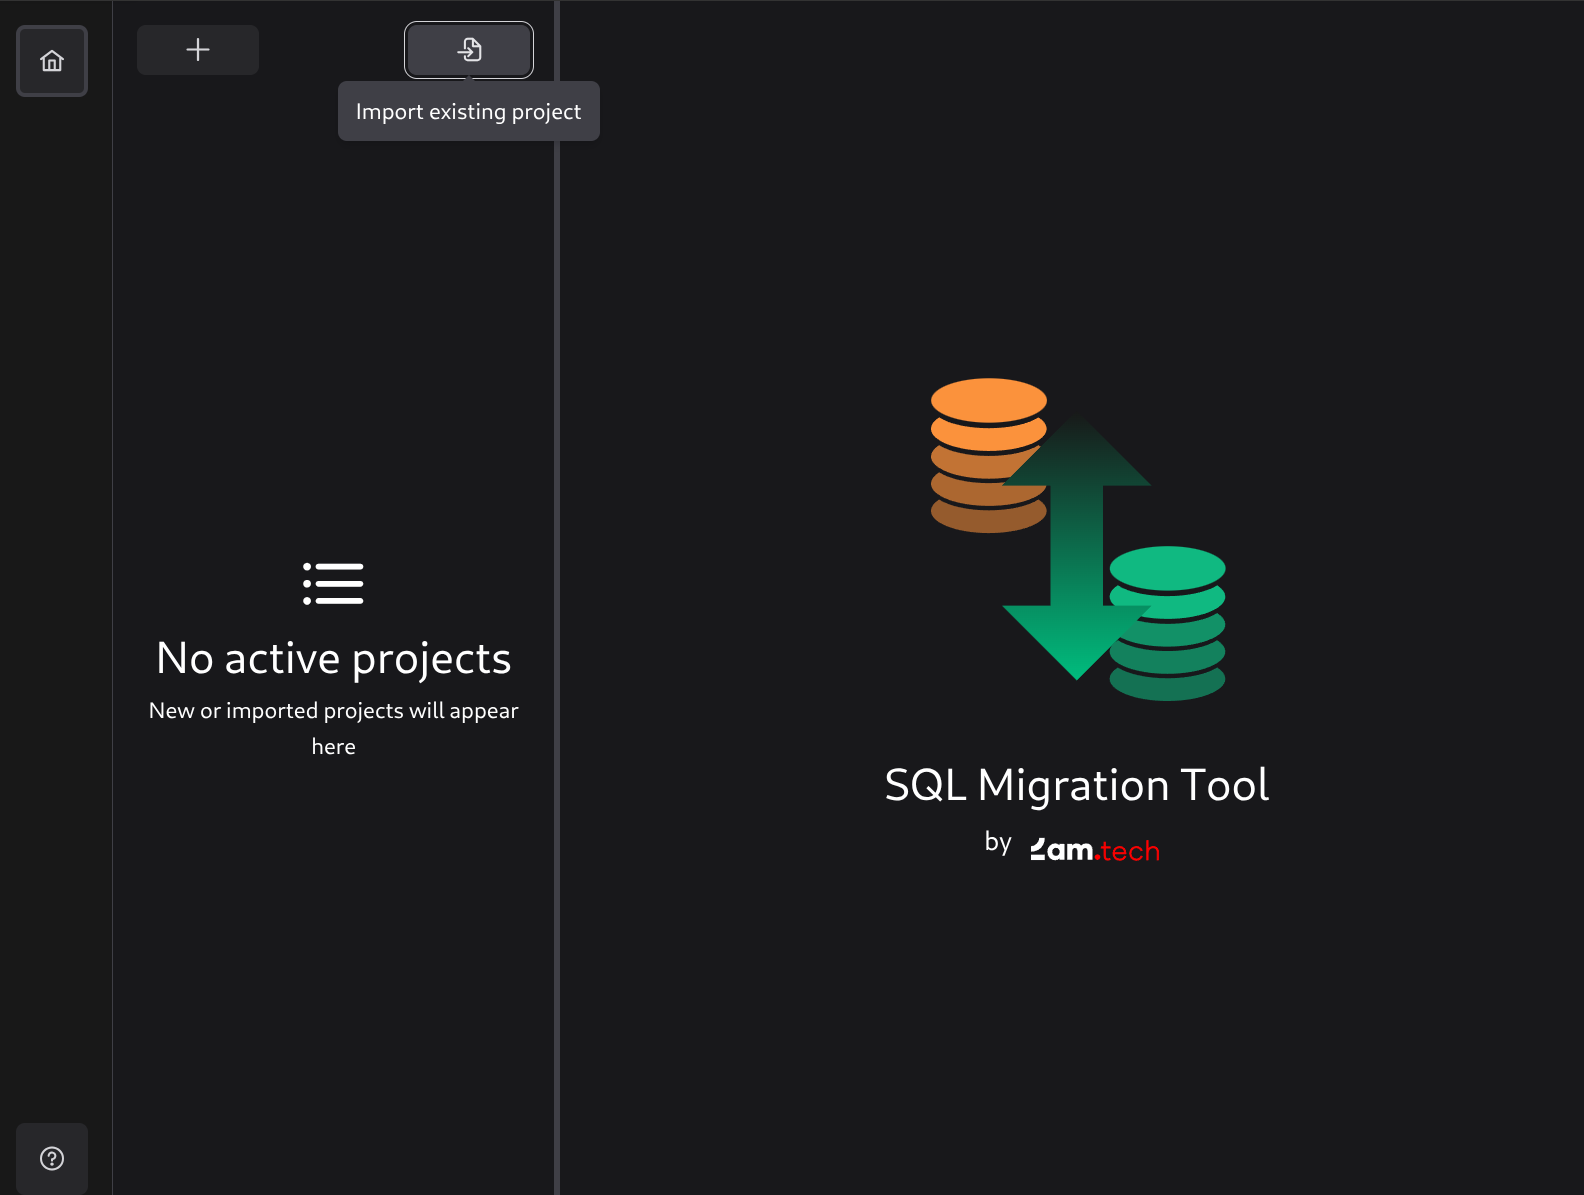Select the "New or imported projects will appear here" text
1584x1195 pixels.
tap(334, 728)
